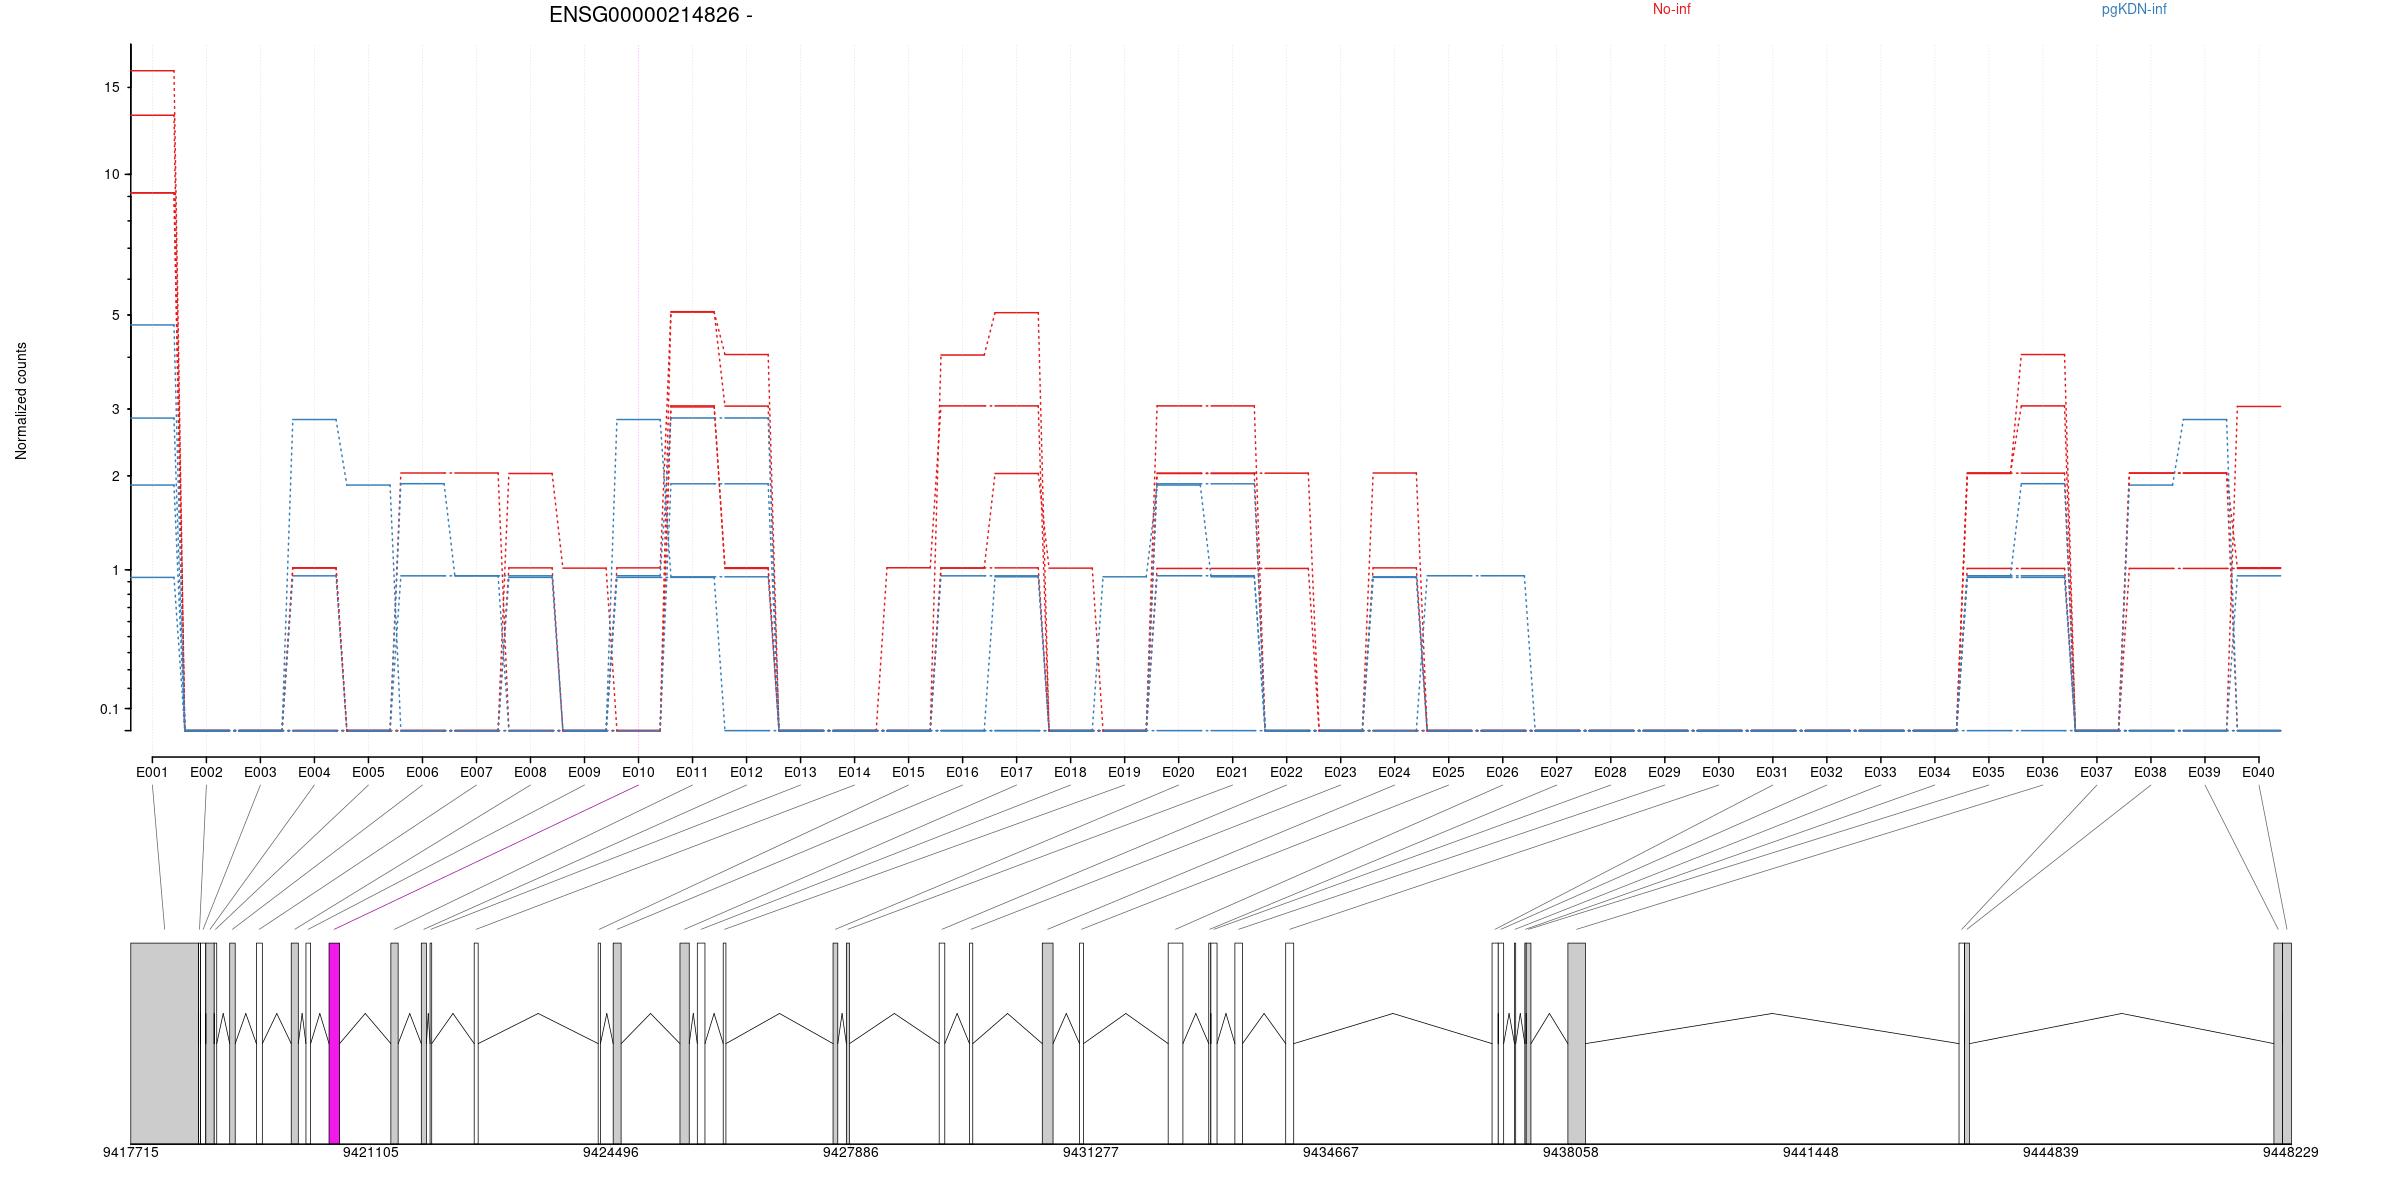2400x1200 pixels.
Task: Click exon label E009
Action: coord(584,772)
